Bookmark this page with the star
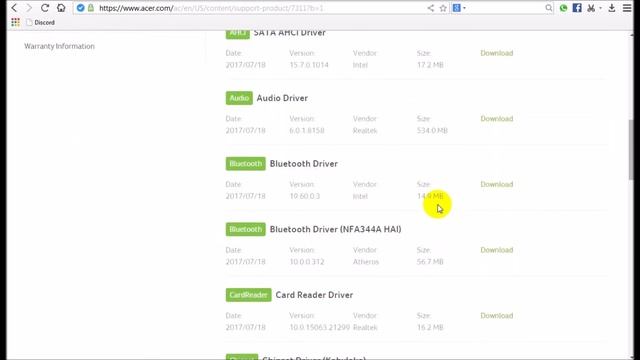The height and width of the screenshot is (360, 640). tap(443, 8)
